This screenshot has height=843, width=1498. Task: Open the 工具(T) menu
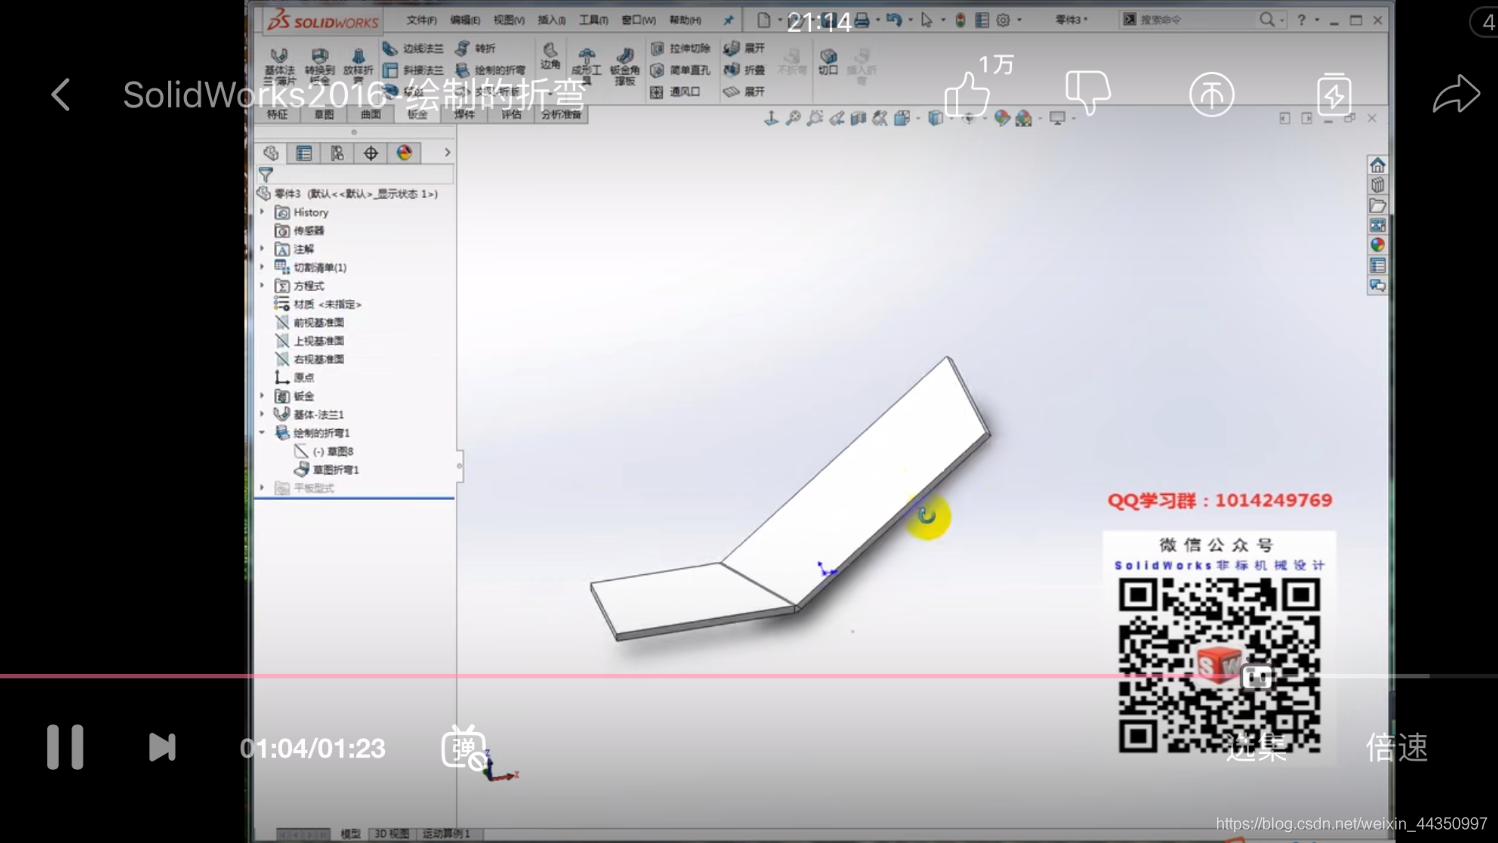(593, 20)
